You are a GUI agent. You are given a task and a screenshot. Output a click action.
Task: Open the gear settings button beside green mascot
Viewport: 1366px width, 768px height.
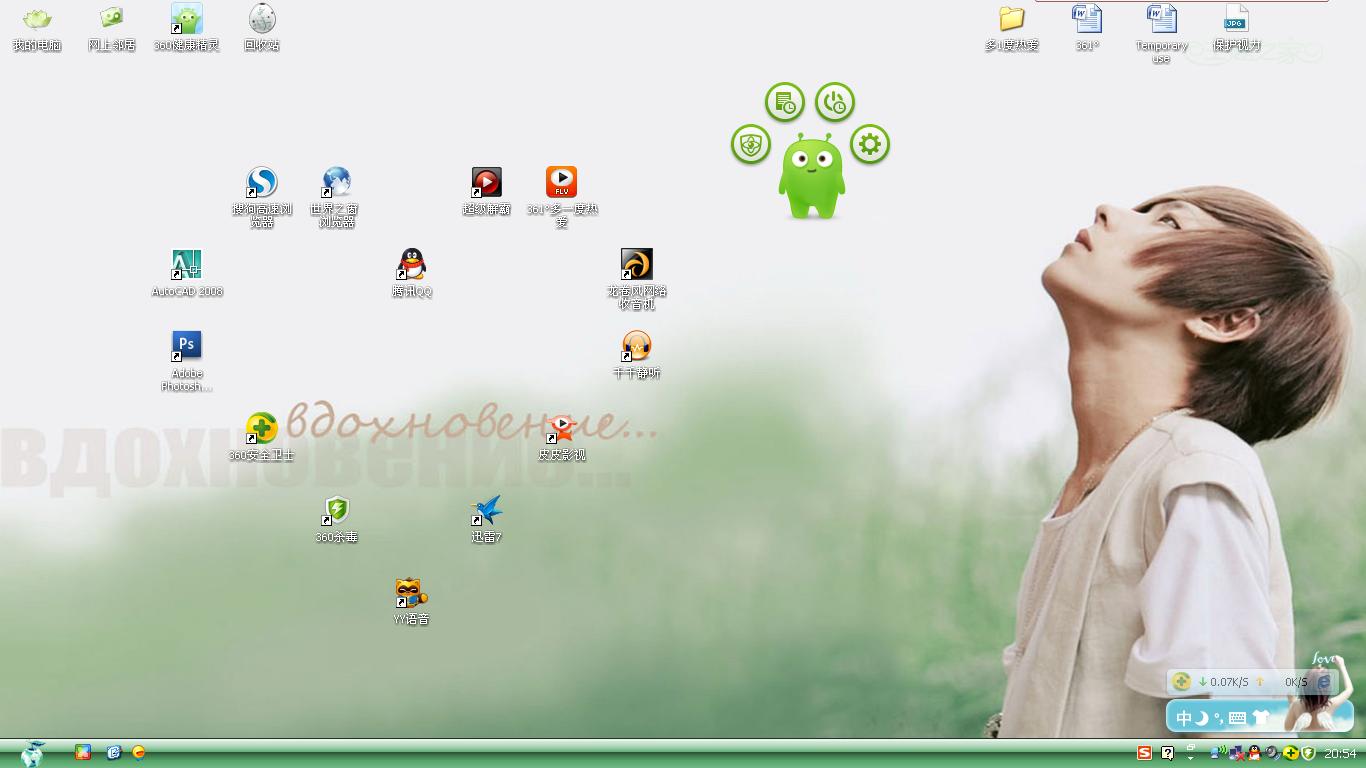[869, 145]
